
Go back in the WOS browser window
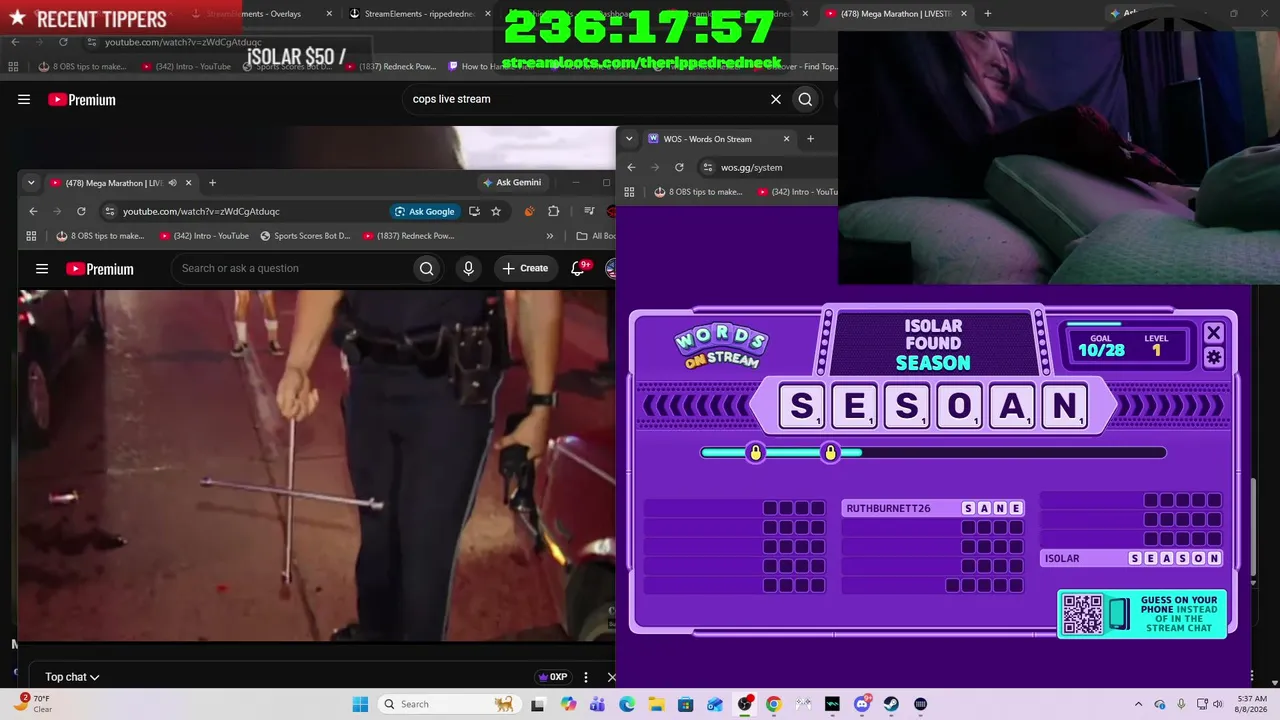pos(631,167)
